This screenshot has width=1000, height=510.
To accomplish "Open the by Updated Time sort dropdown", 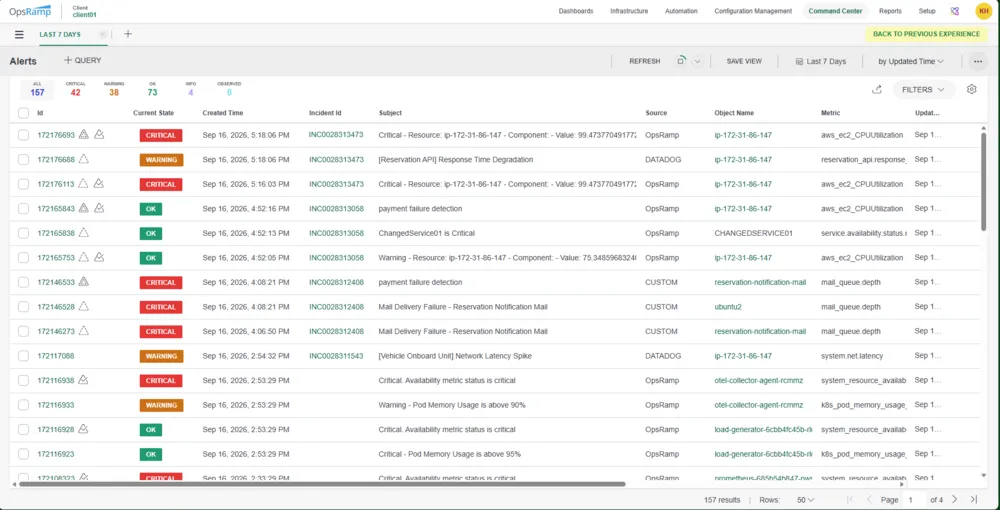I will pyautogui.click(x=911, y=61).
